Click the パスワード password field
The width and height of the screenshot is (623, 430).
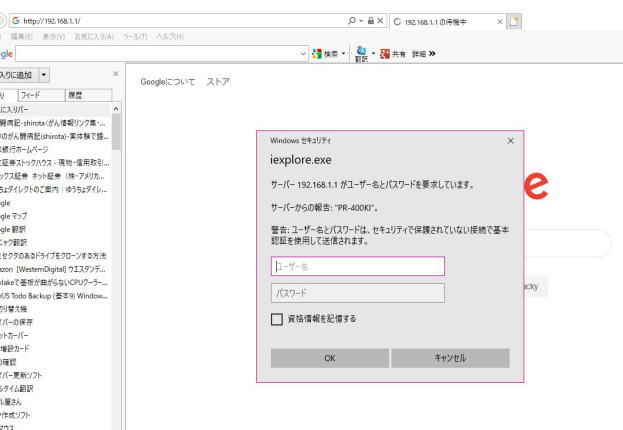(358, 293)
